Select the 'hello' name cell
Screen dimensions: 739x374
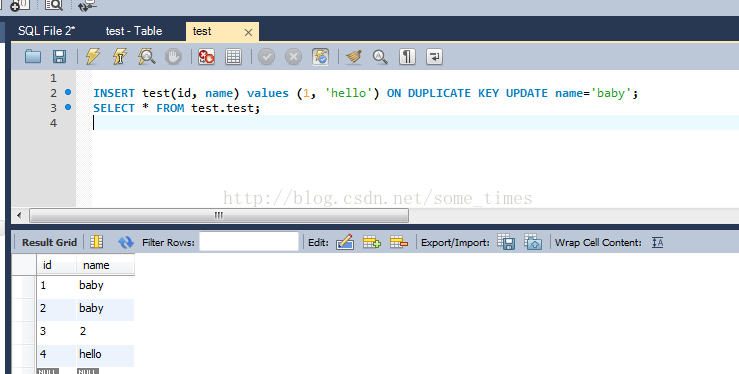click(106, 354)
